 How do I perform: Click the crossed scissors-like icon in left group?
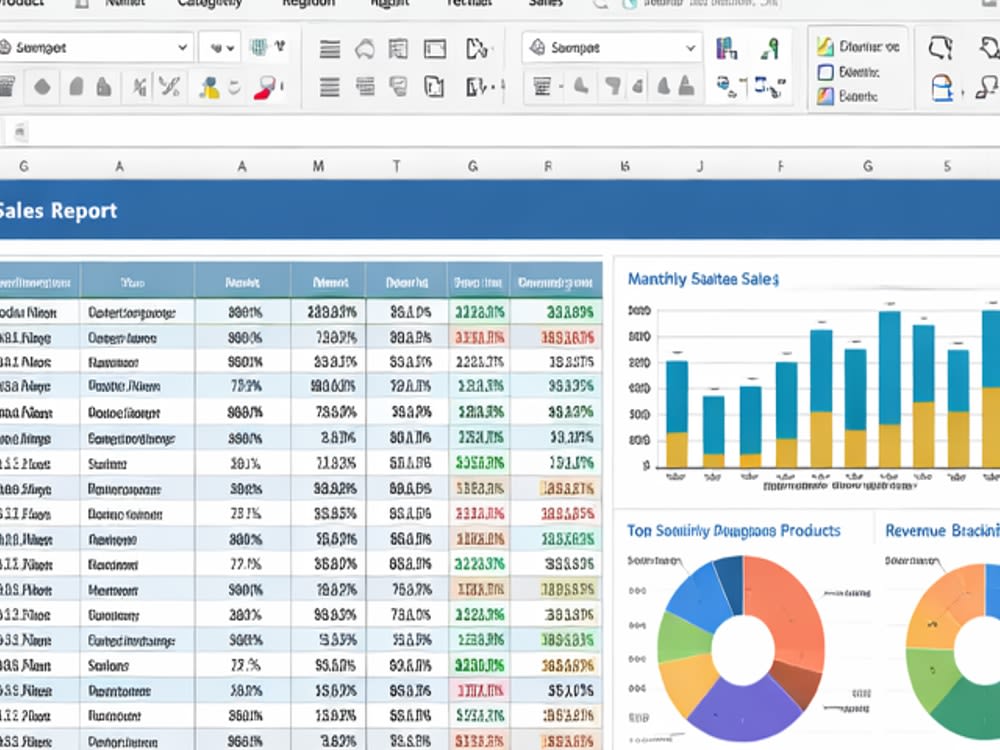coord(169,87)
